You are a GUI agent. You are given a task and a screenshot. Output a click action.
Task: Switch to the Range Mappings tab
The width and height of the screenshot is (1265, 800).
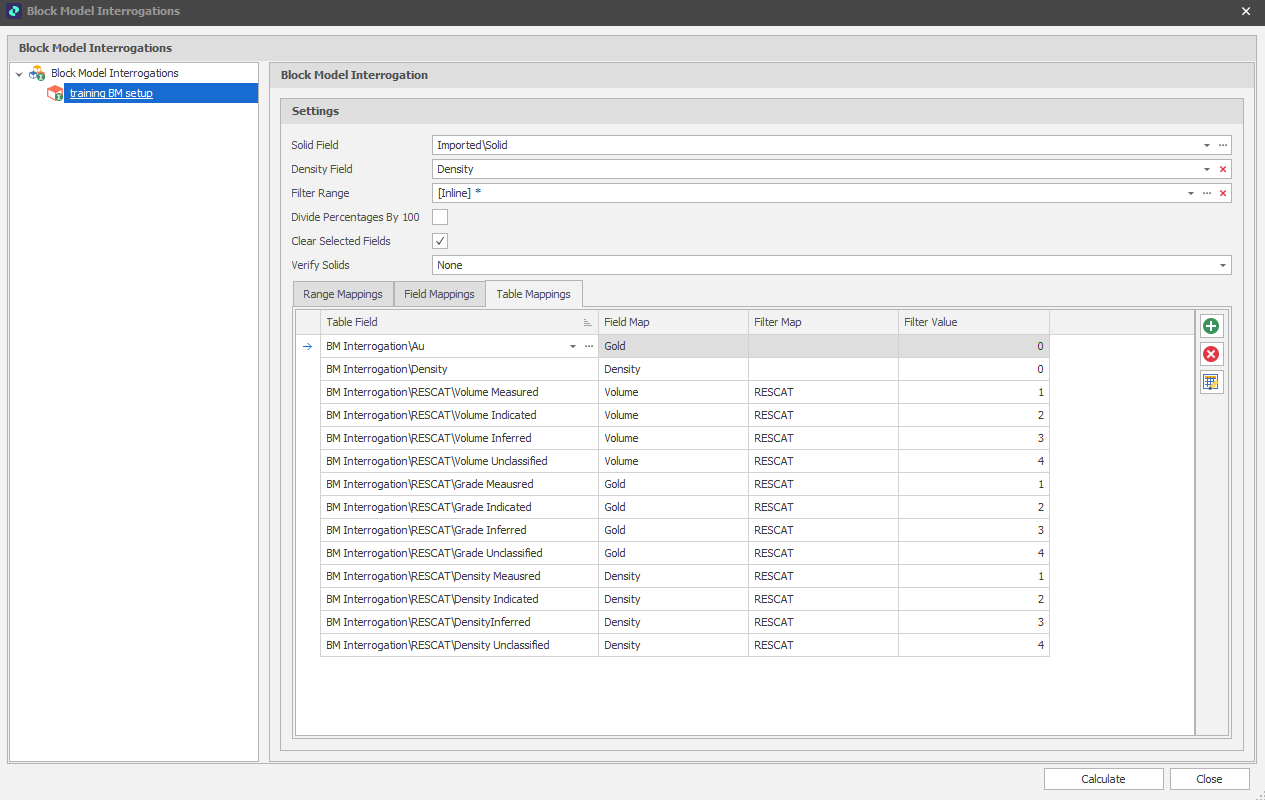point(342,294)
